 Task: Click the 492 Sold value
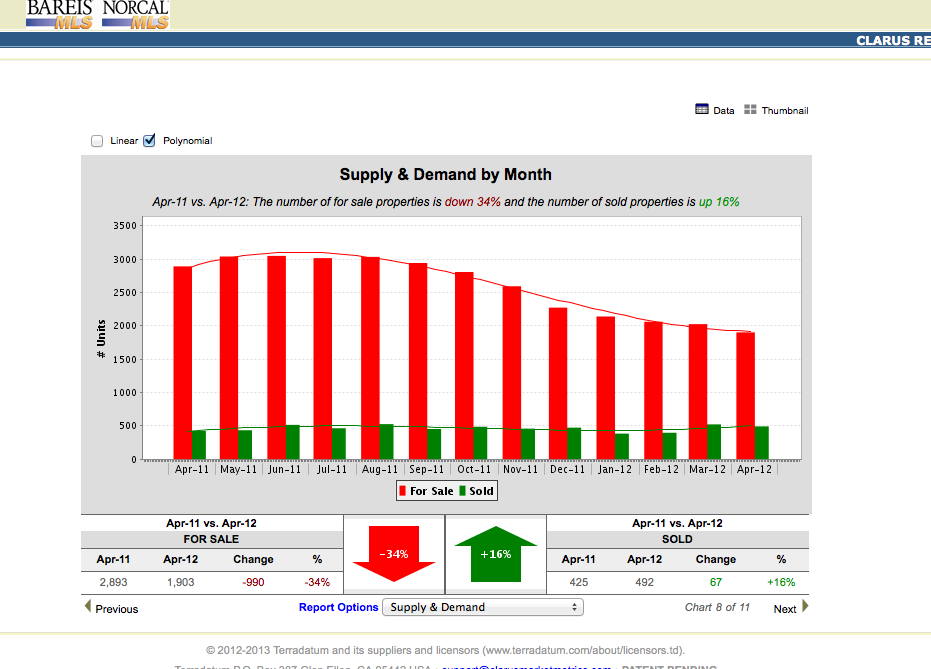(644, 582)
